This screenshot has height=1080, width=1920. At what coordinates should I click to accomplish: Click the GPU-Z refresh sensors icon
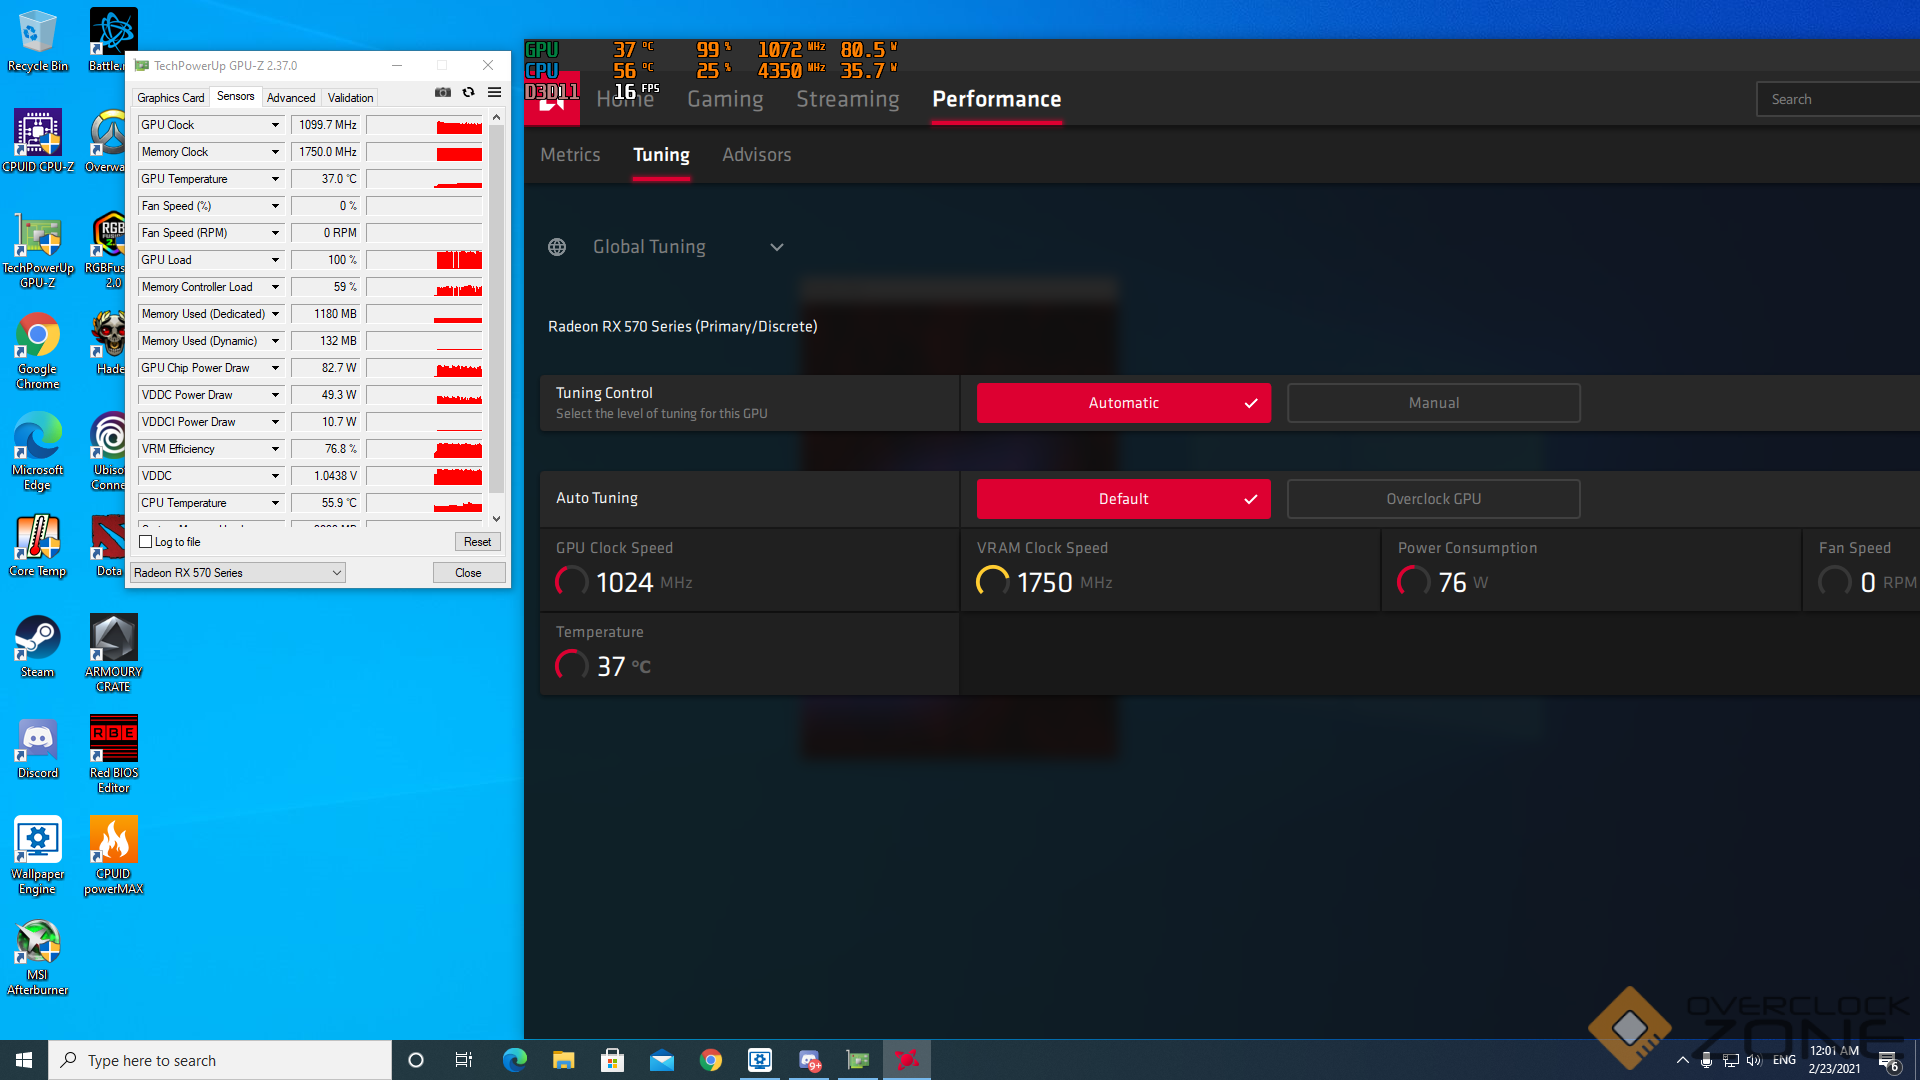[x=468, y=92]
